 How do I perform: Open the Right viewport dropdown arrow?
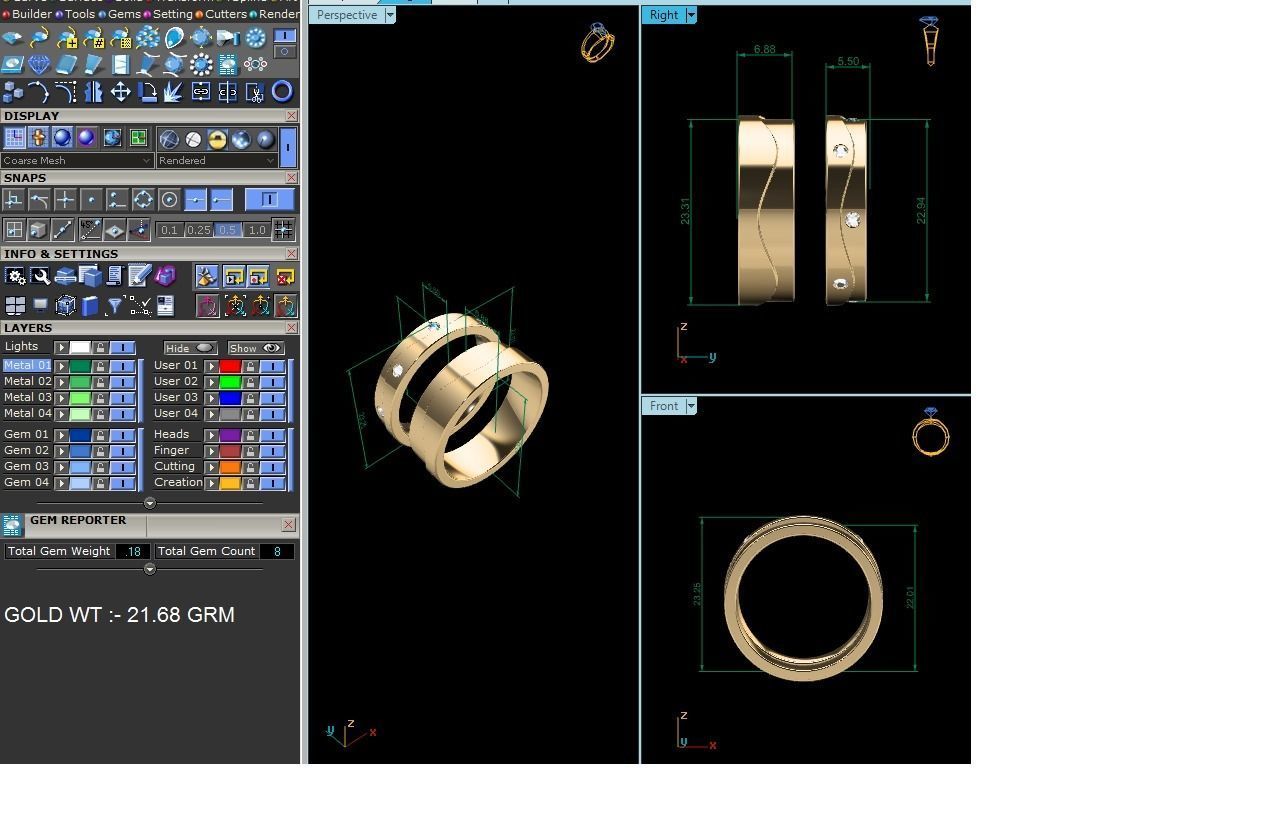click(x=691, y=15)
